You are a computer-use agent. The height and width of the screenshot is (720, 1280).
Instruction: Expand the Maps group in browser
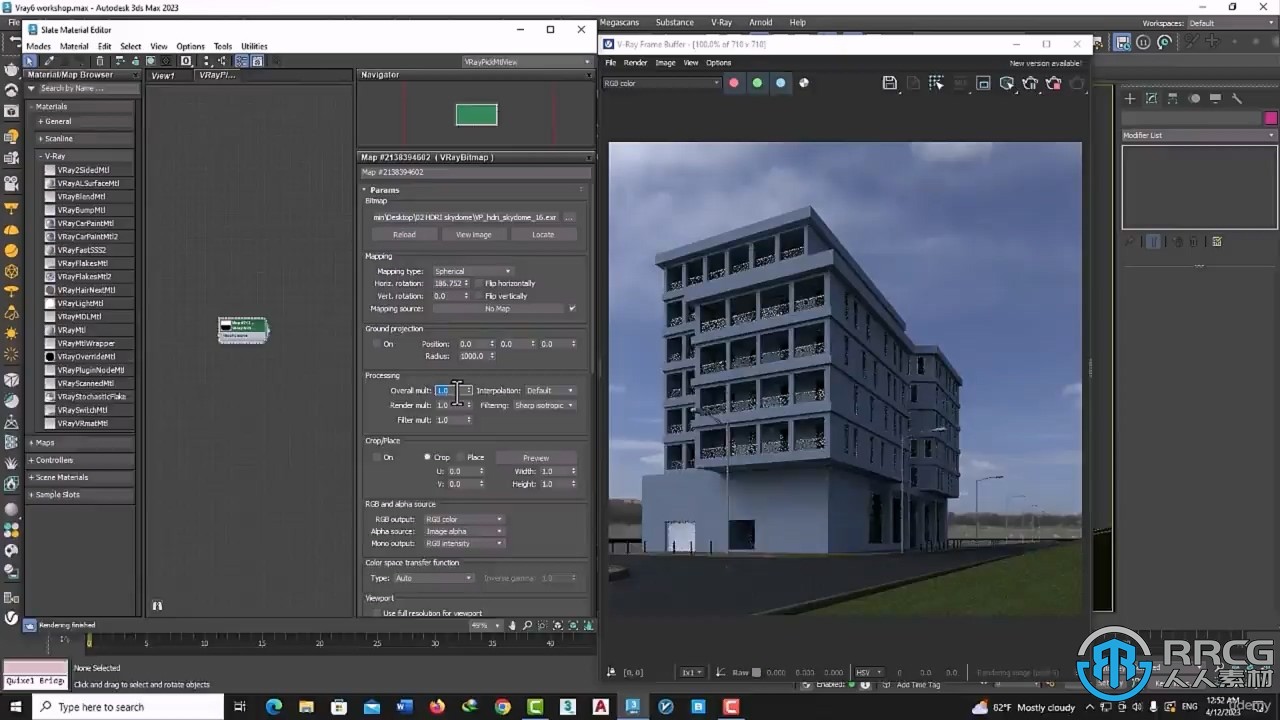[32, 442]
